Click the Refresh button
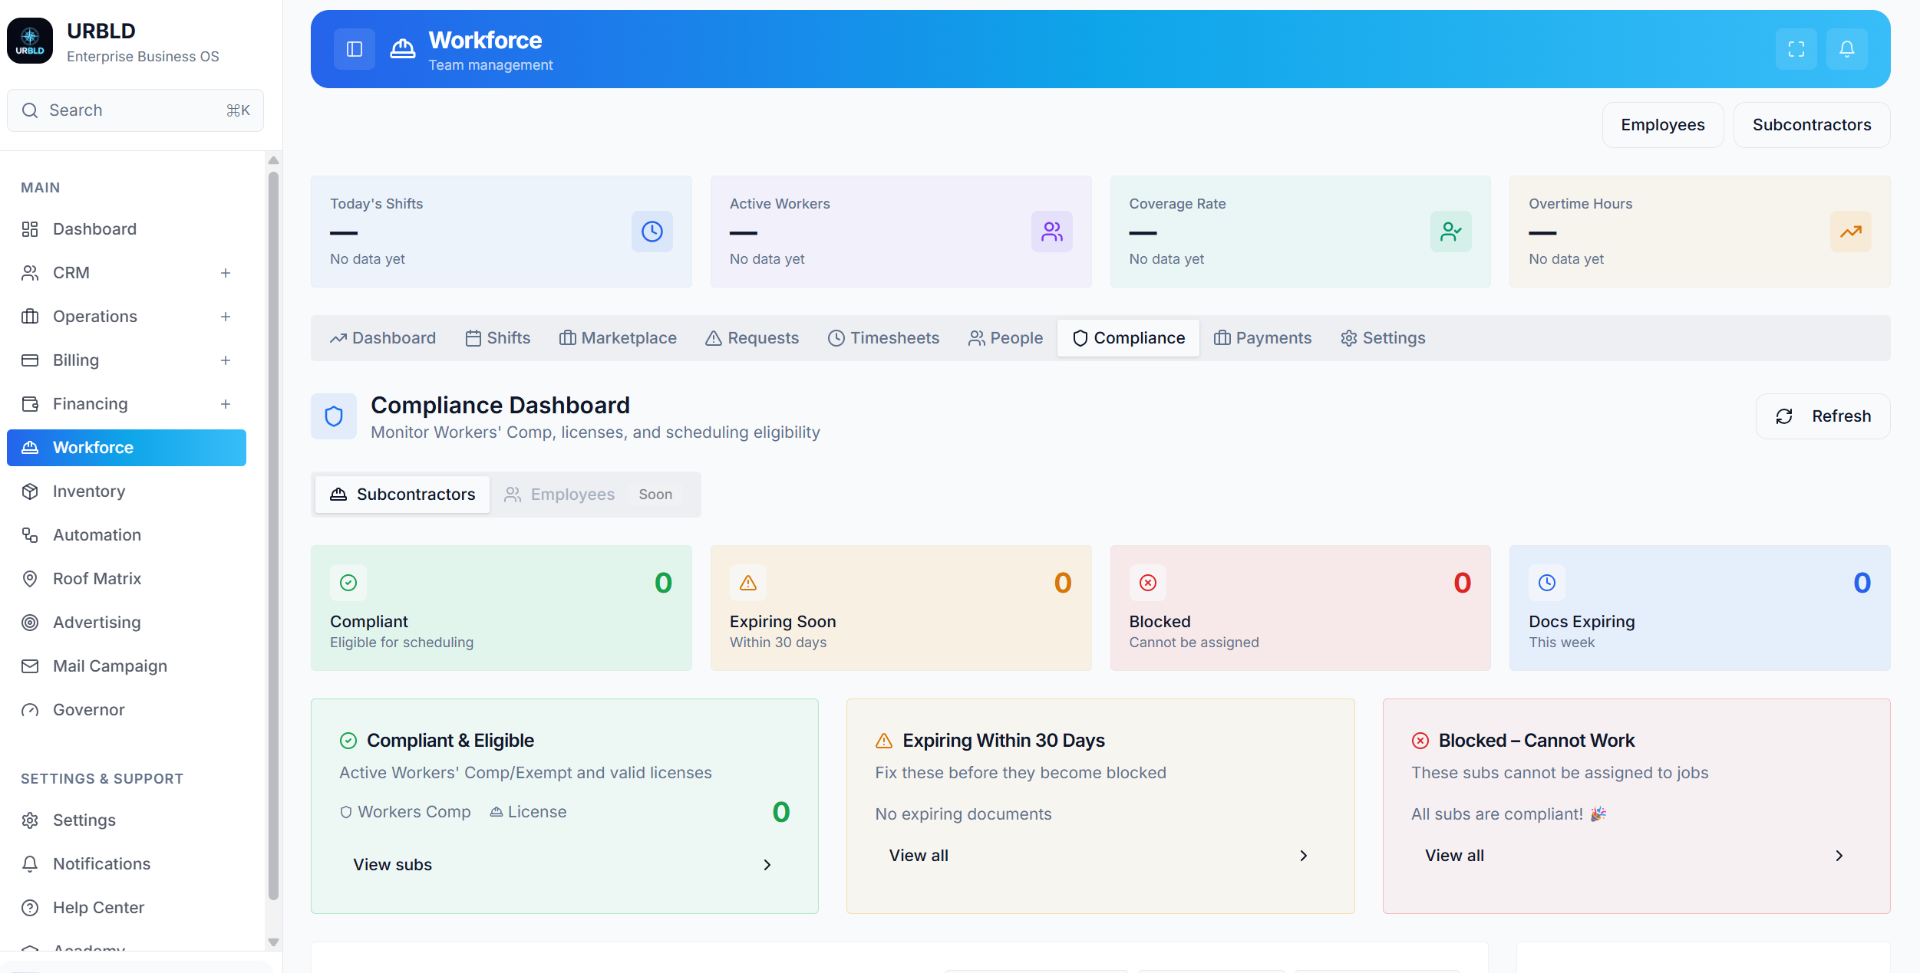The image size is (1920, 973). point(1823,416)
